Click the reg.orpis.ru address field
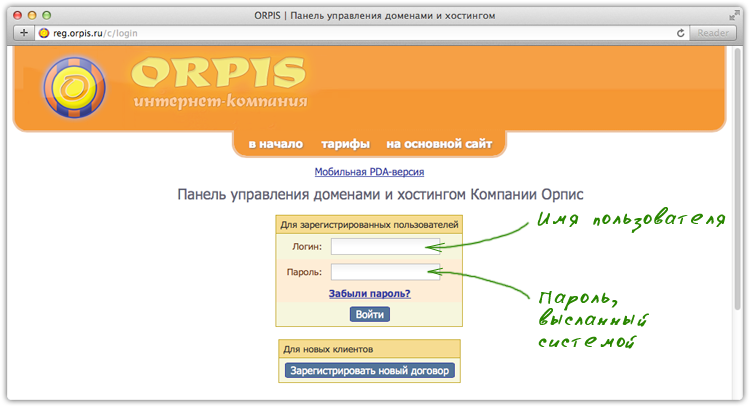Viewport: 750px width, 407px height. click(362, 33)
